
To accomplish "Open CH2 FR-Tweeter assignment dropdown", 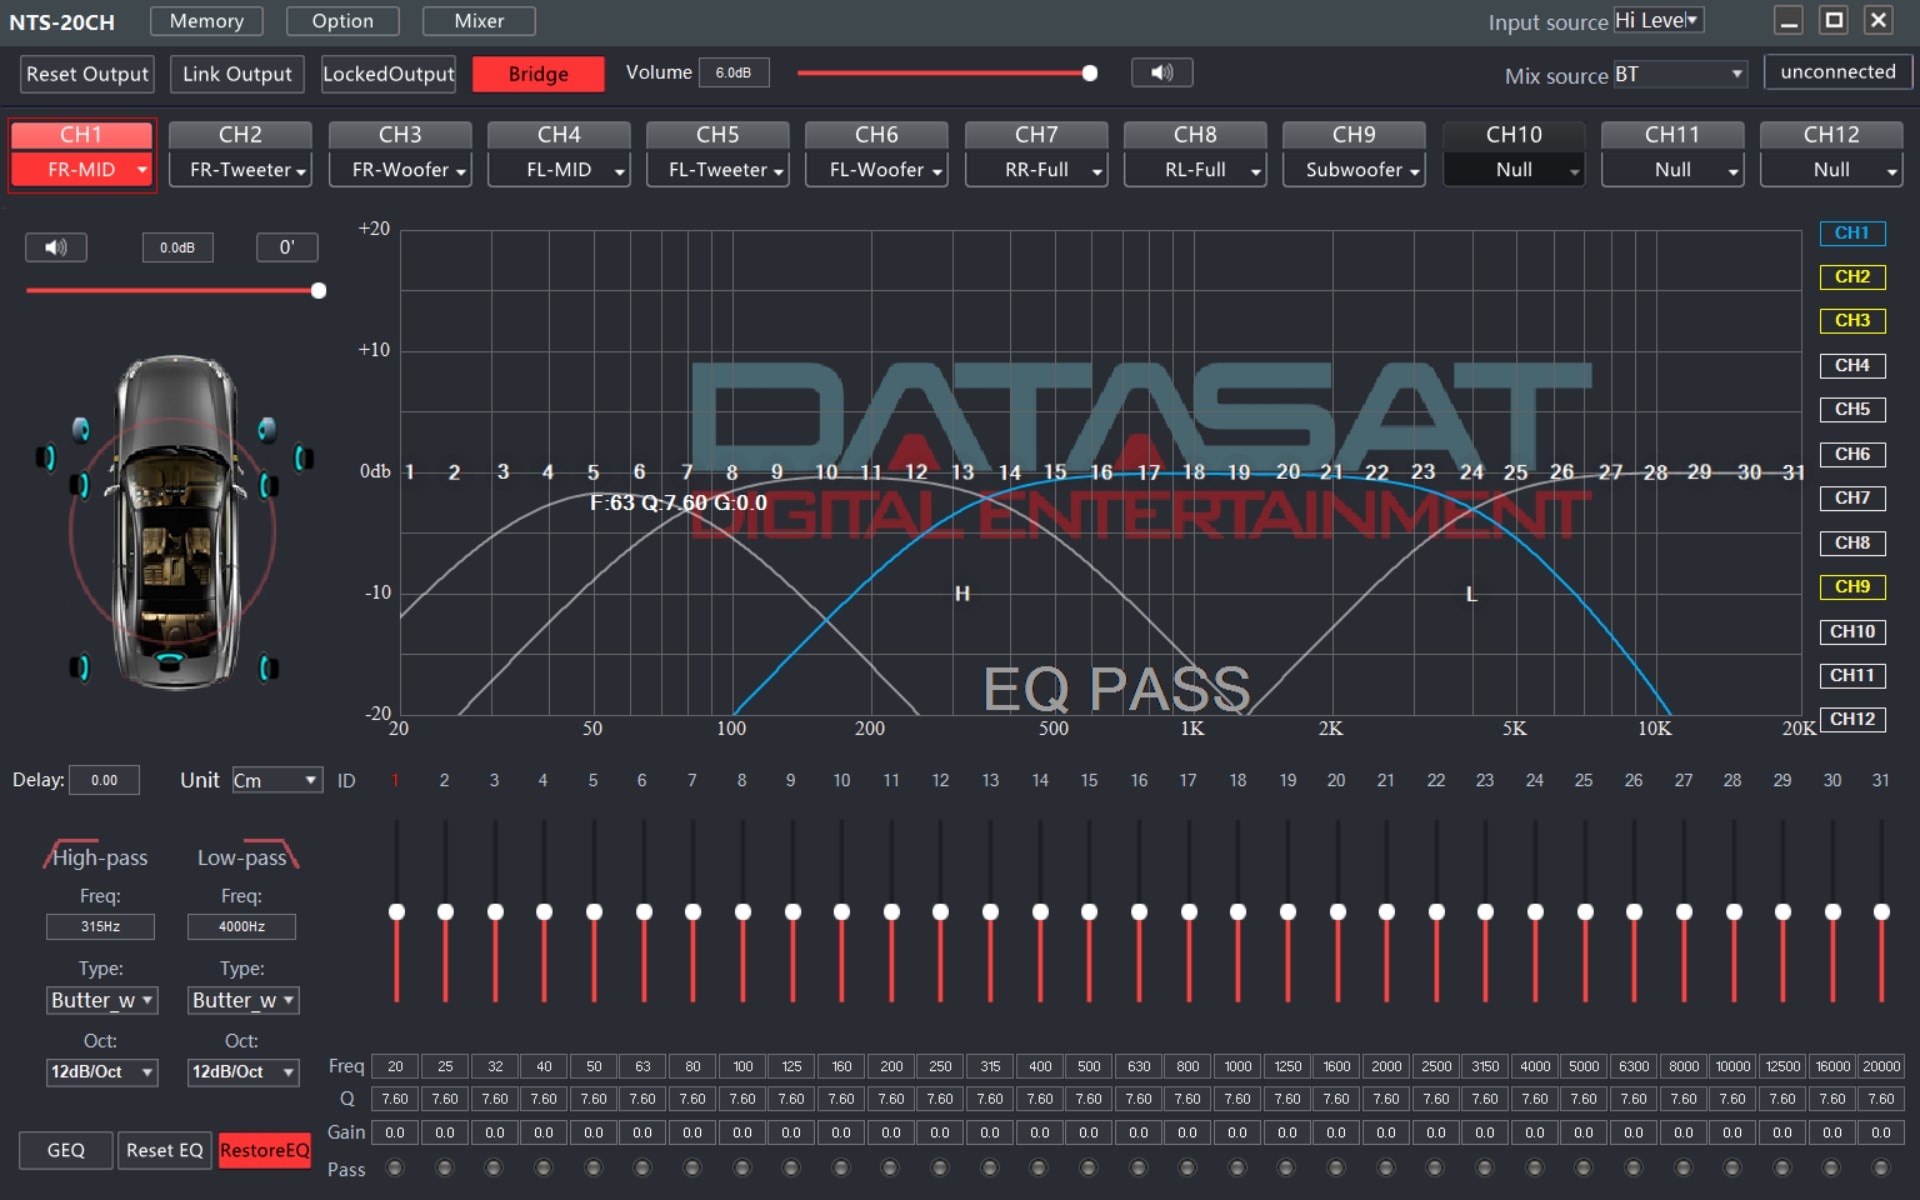I will (241, 170).
